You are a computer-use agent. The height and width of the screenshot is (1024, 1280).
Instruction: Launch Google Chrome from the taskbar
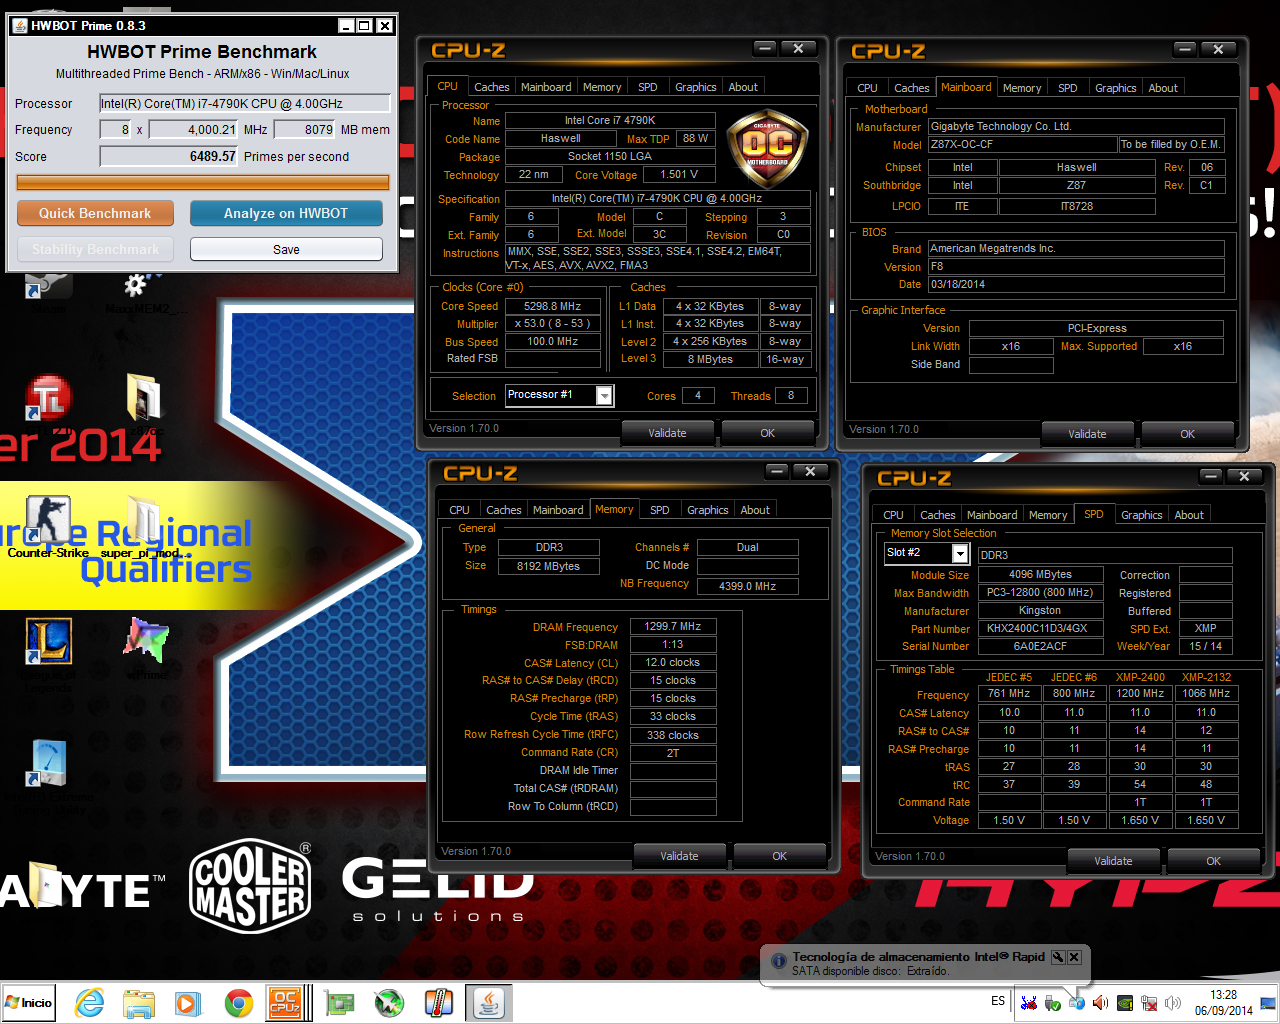[x=238, y=1003]
